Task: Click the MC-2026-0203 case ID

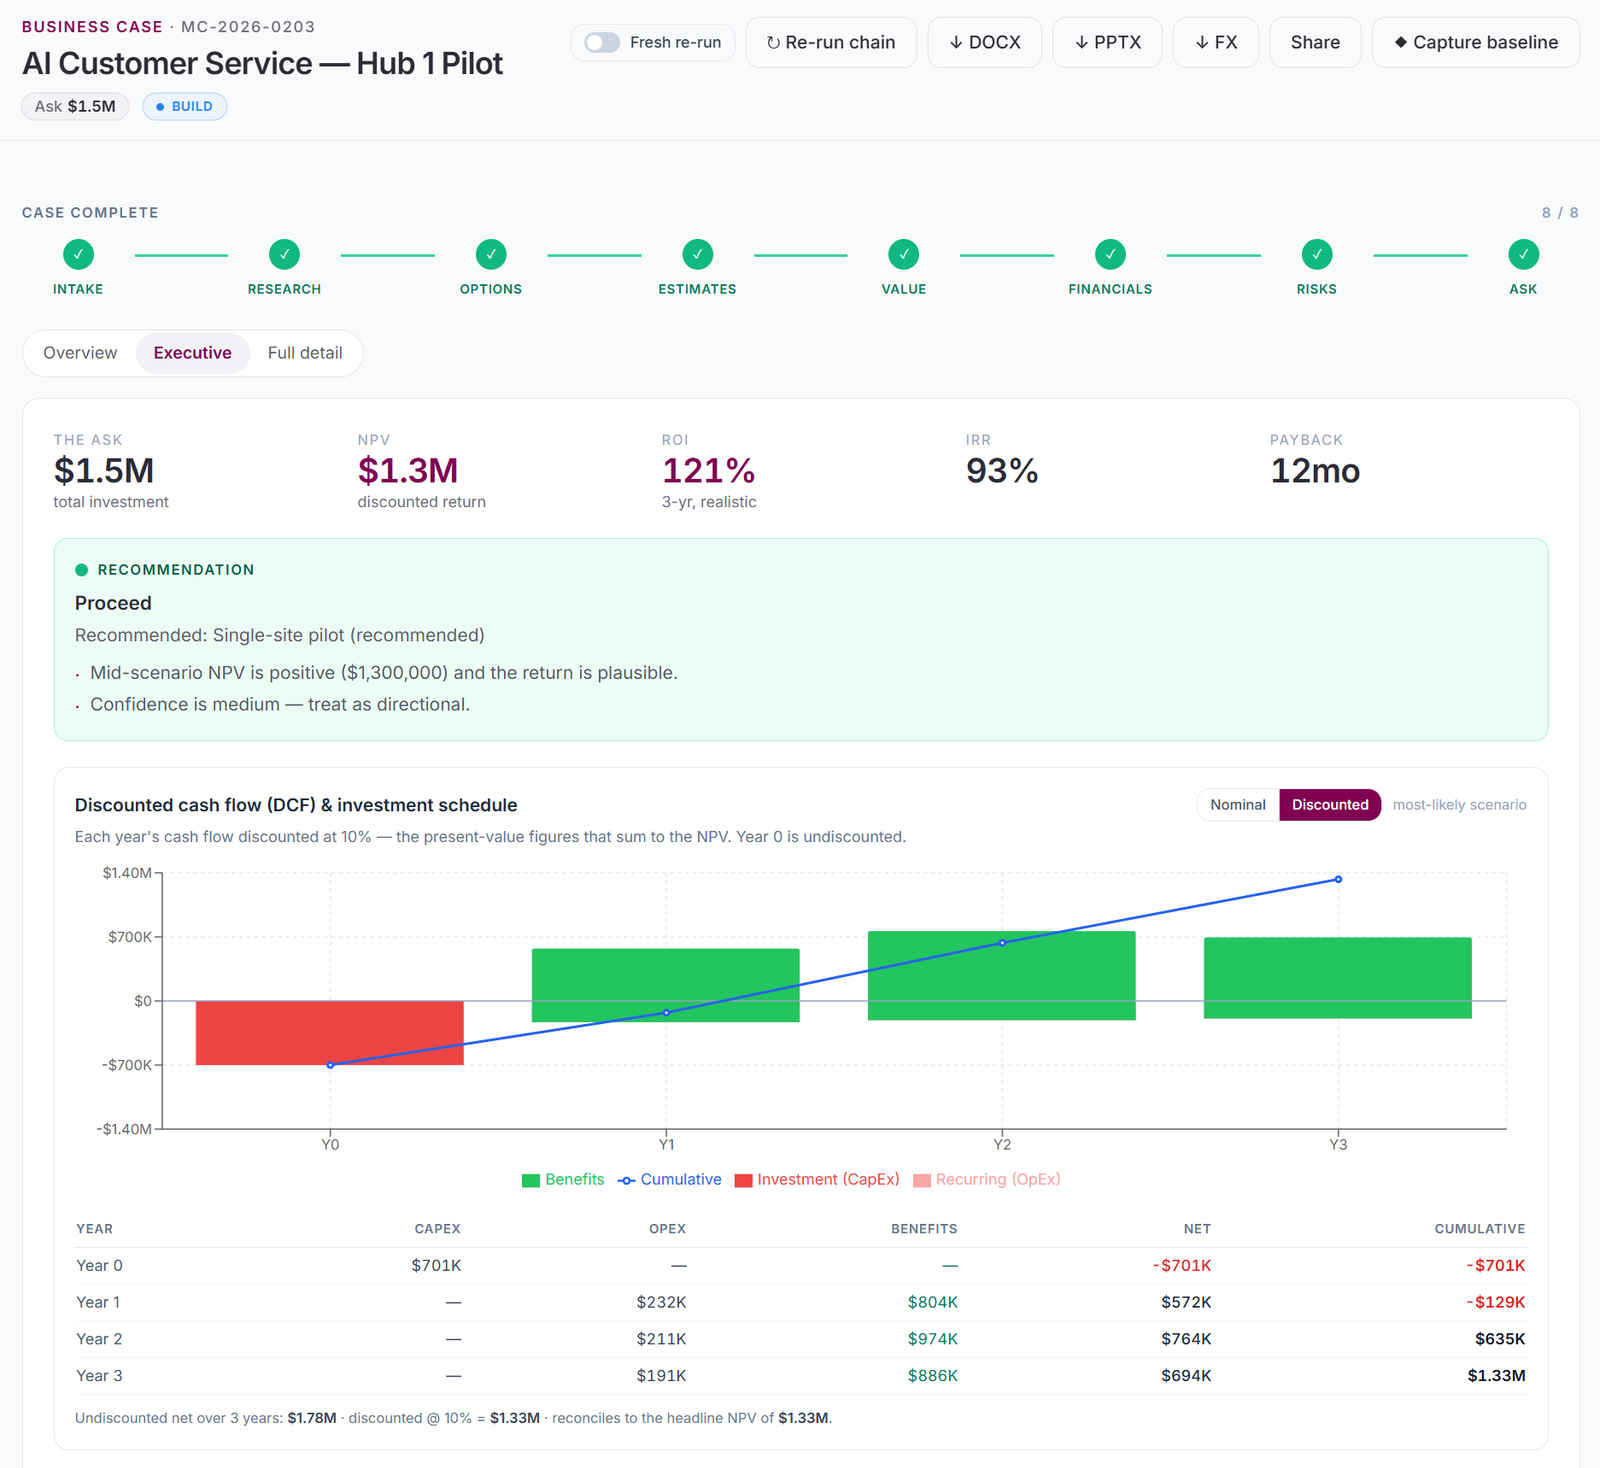Action: click(x=248, y=27)
